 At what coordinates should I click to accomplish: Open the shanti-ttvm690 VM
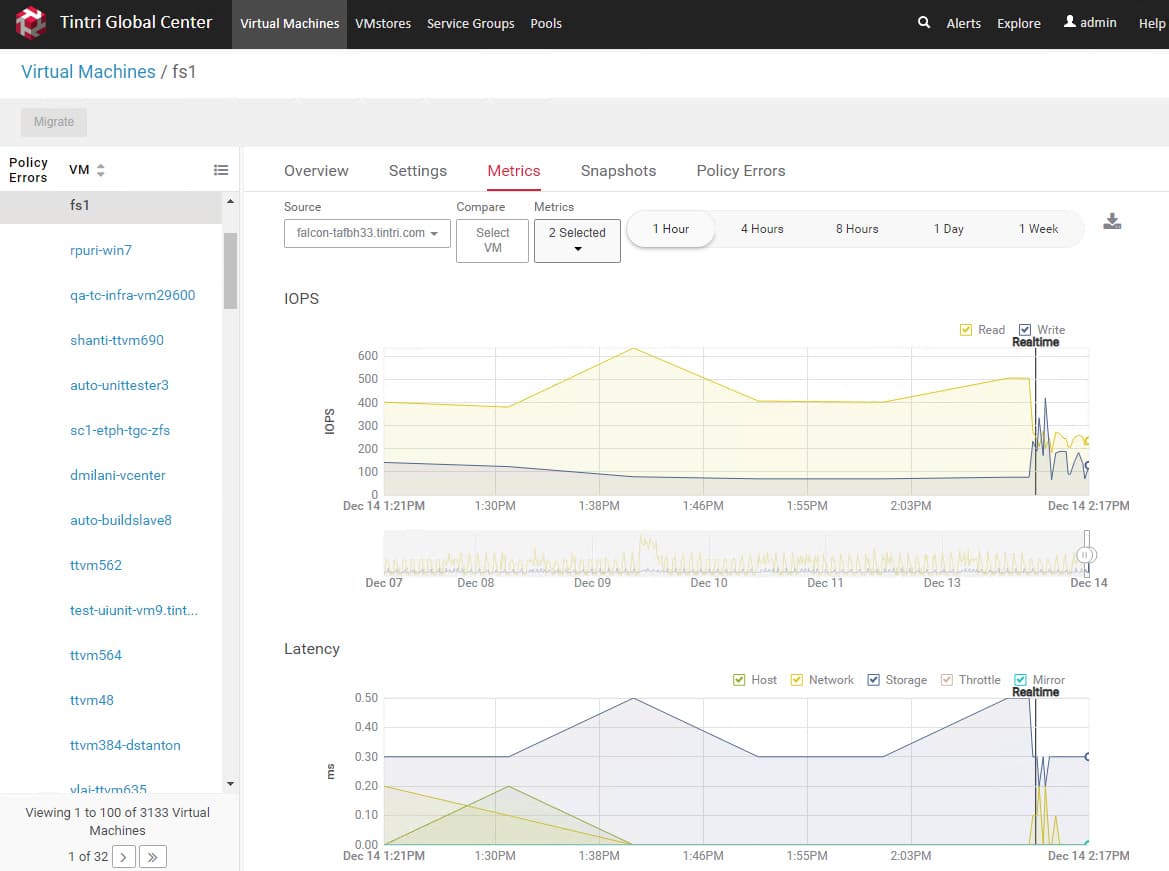117,340
